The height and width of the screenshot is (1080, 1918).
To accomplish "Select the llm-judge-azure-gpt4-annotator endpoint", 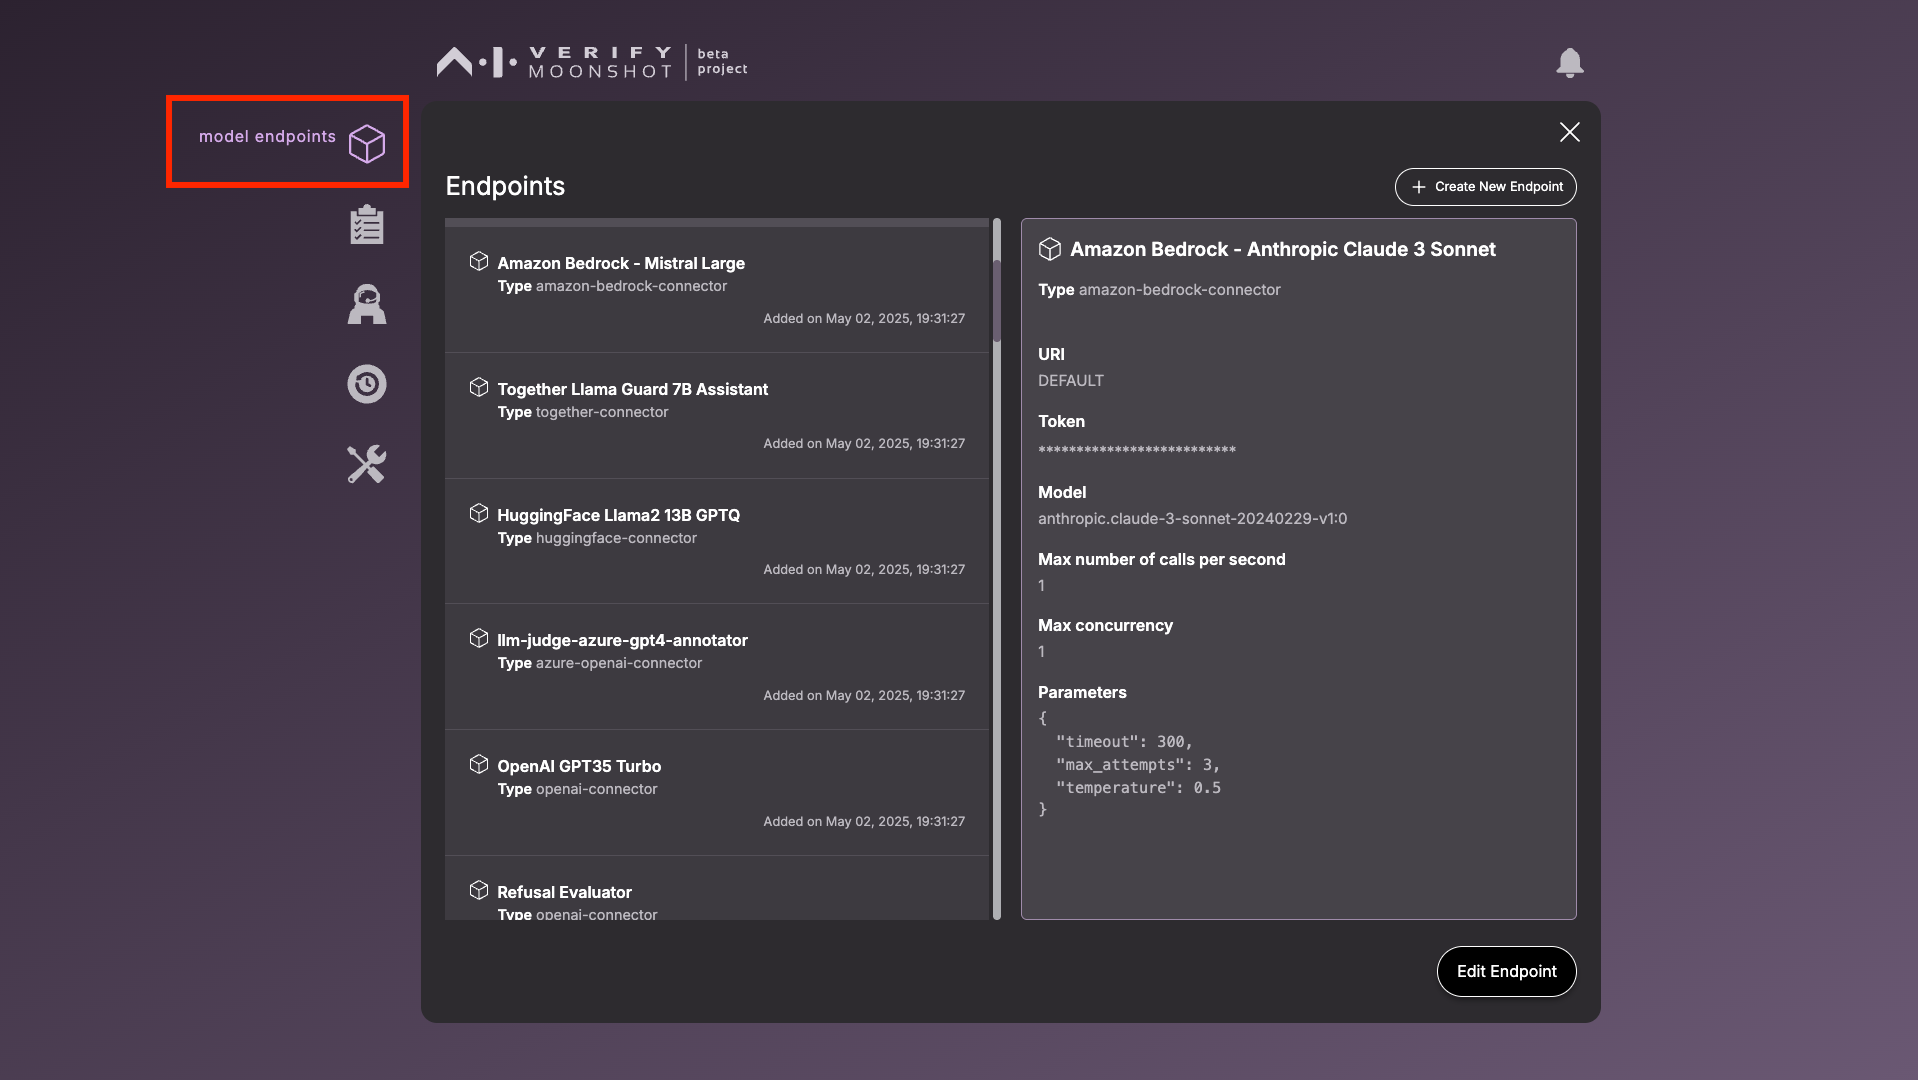I will pyautogui.click(x=717, y=667).
